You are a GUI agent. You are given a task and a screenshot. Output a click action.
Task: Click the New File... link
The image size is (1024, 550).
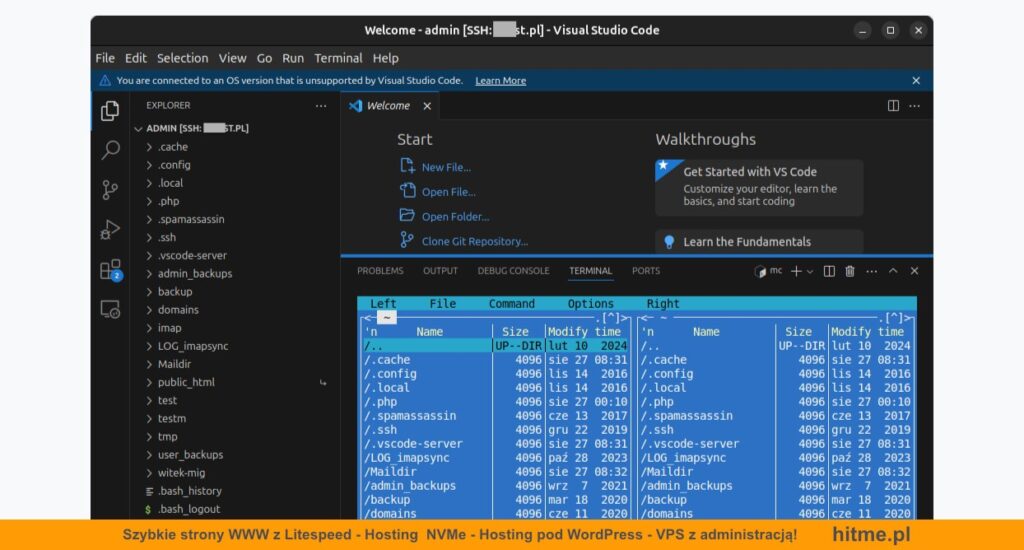446,167
